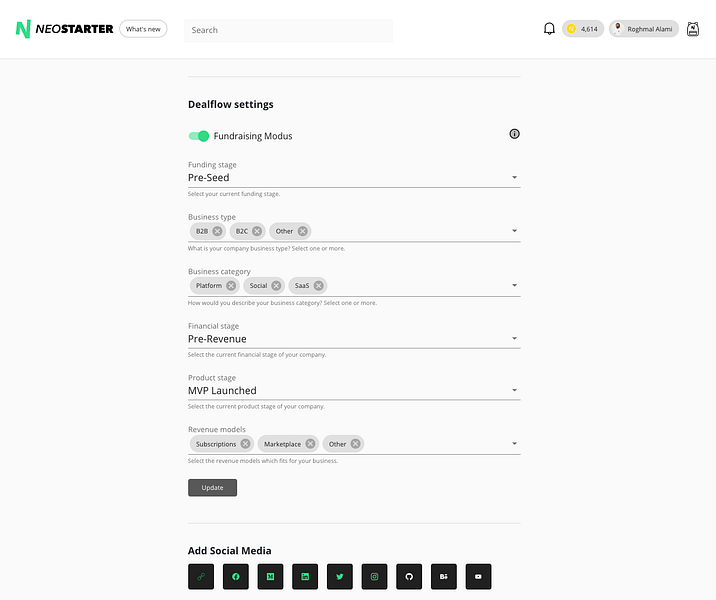Add a website link icon

(x=201, y=577)
